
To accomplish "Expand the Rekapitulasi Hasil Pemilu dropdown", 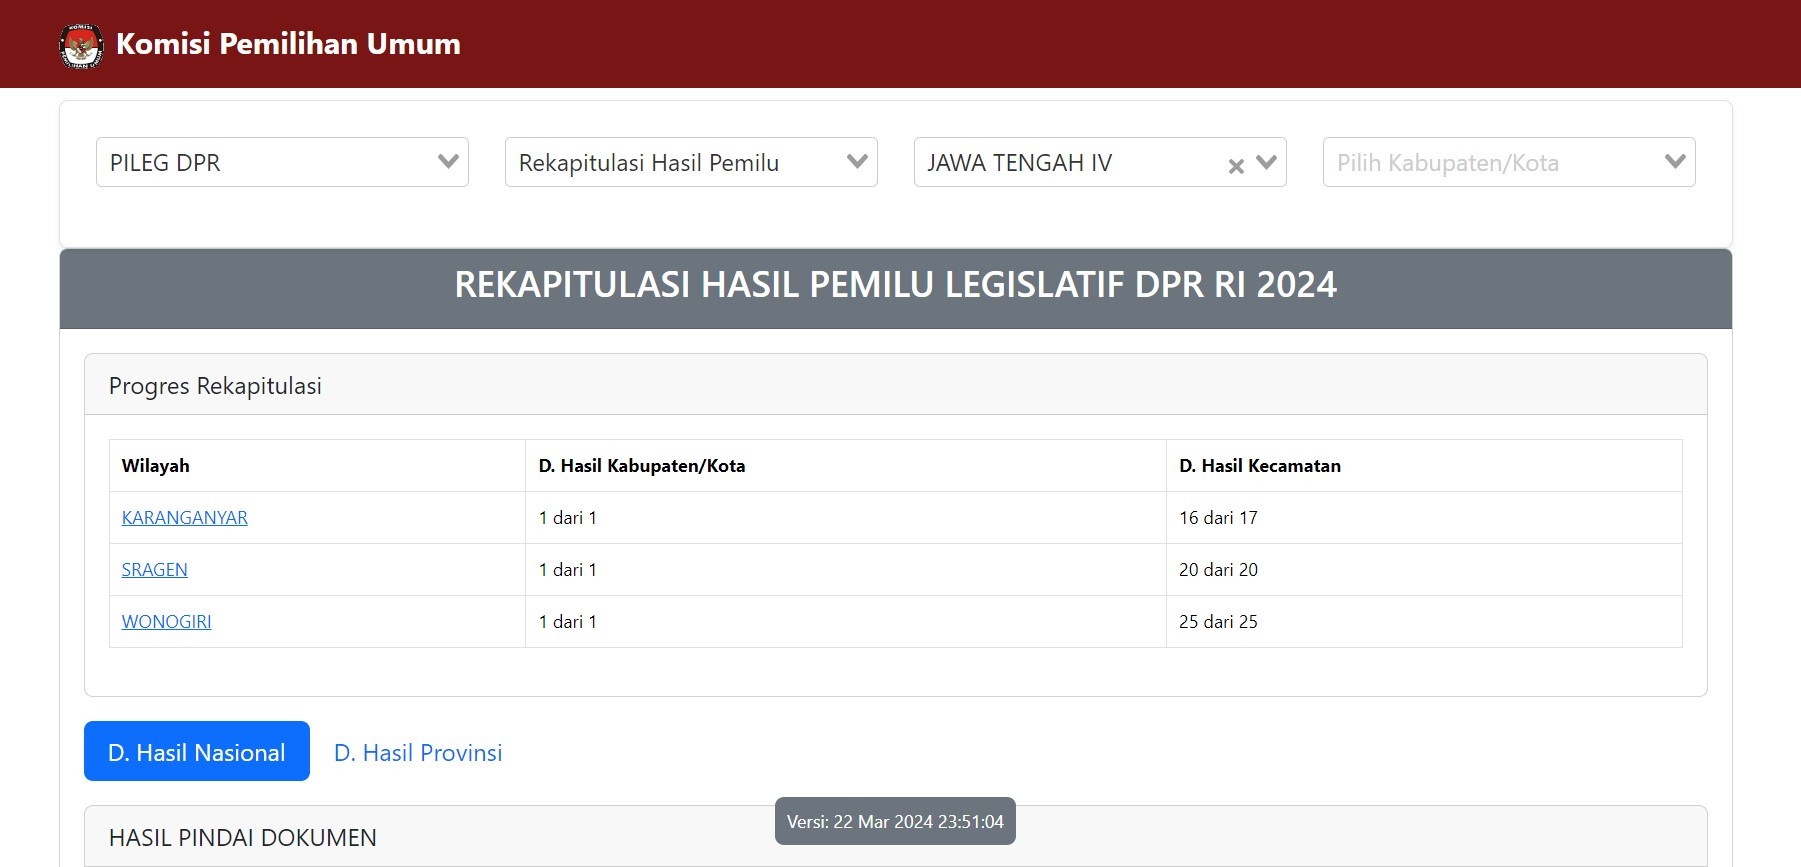I will point(691,162).
